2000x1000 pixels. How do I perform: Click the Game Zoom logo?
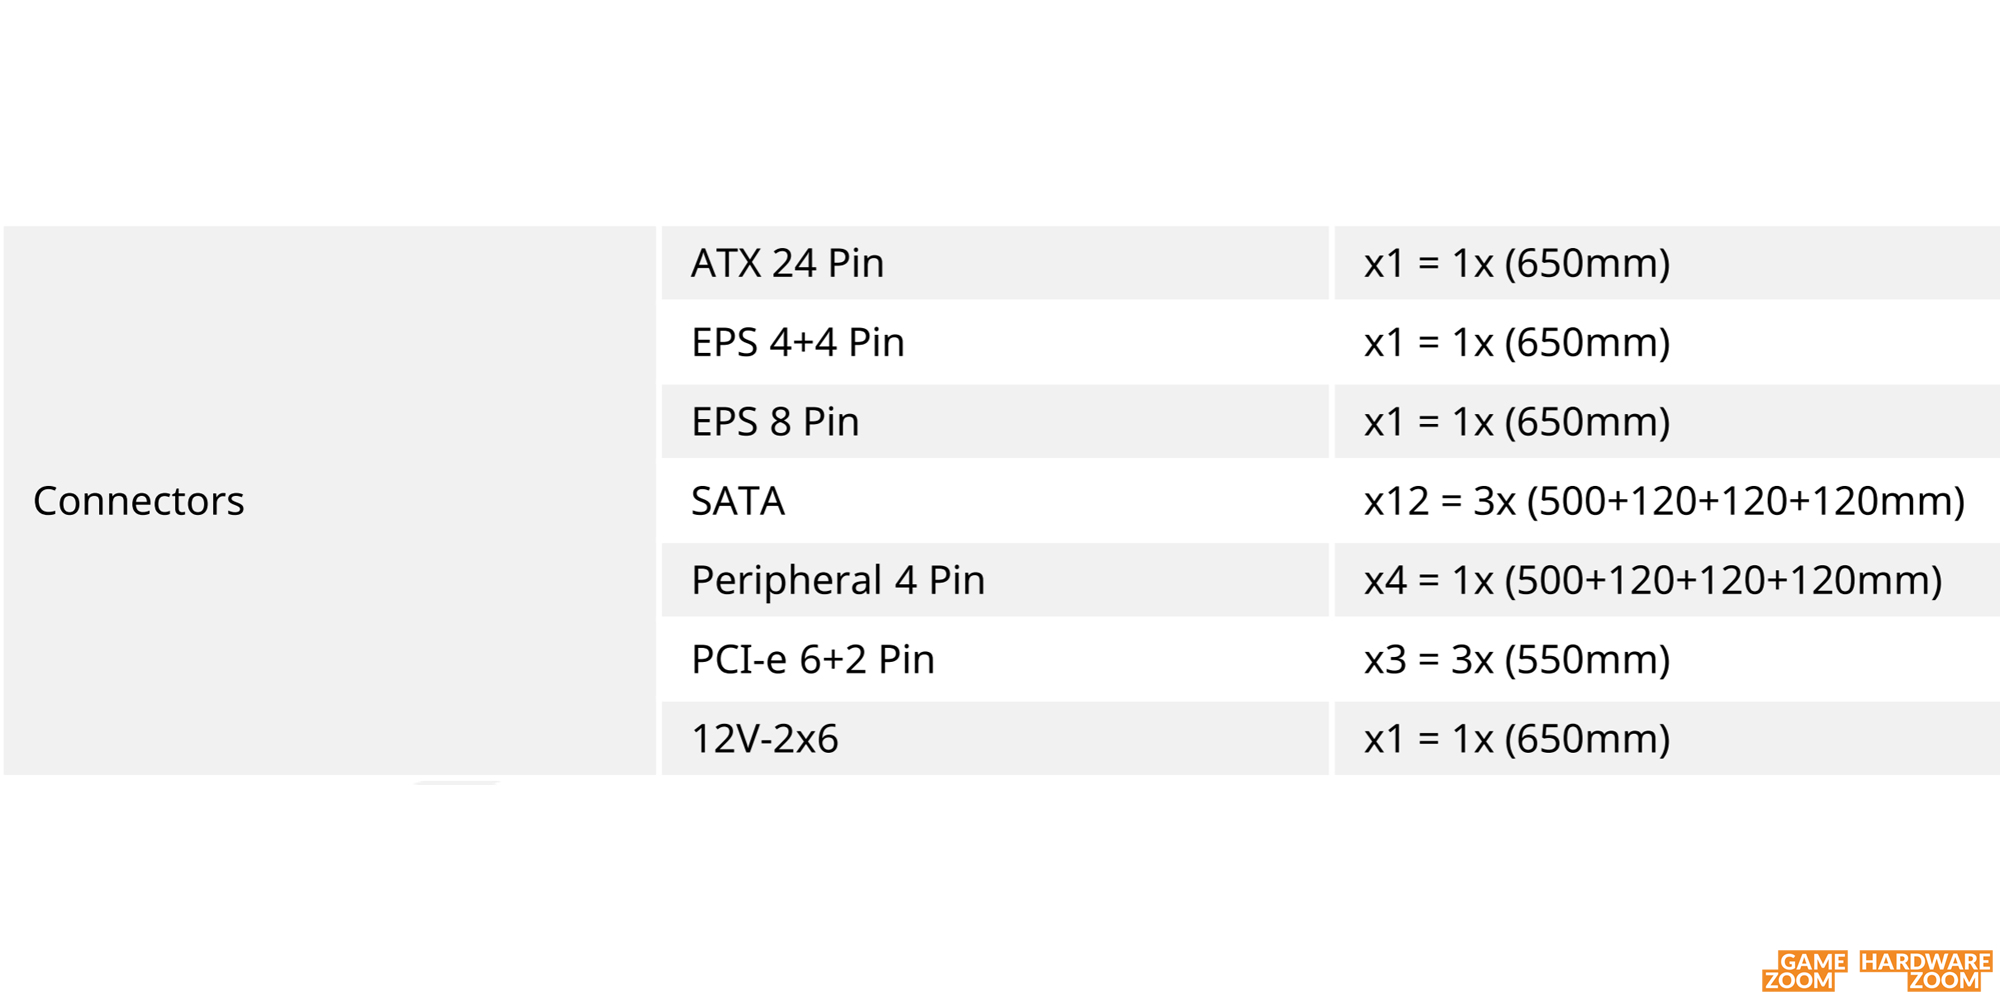coord(1804,971)
